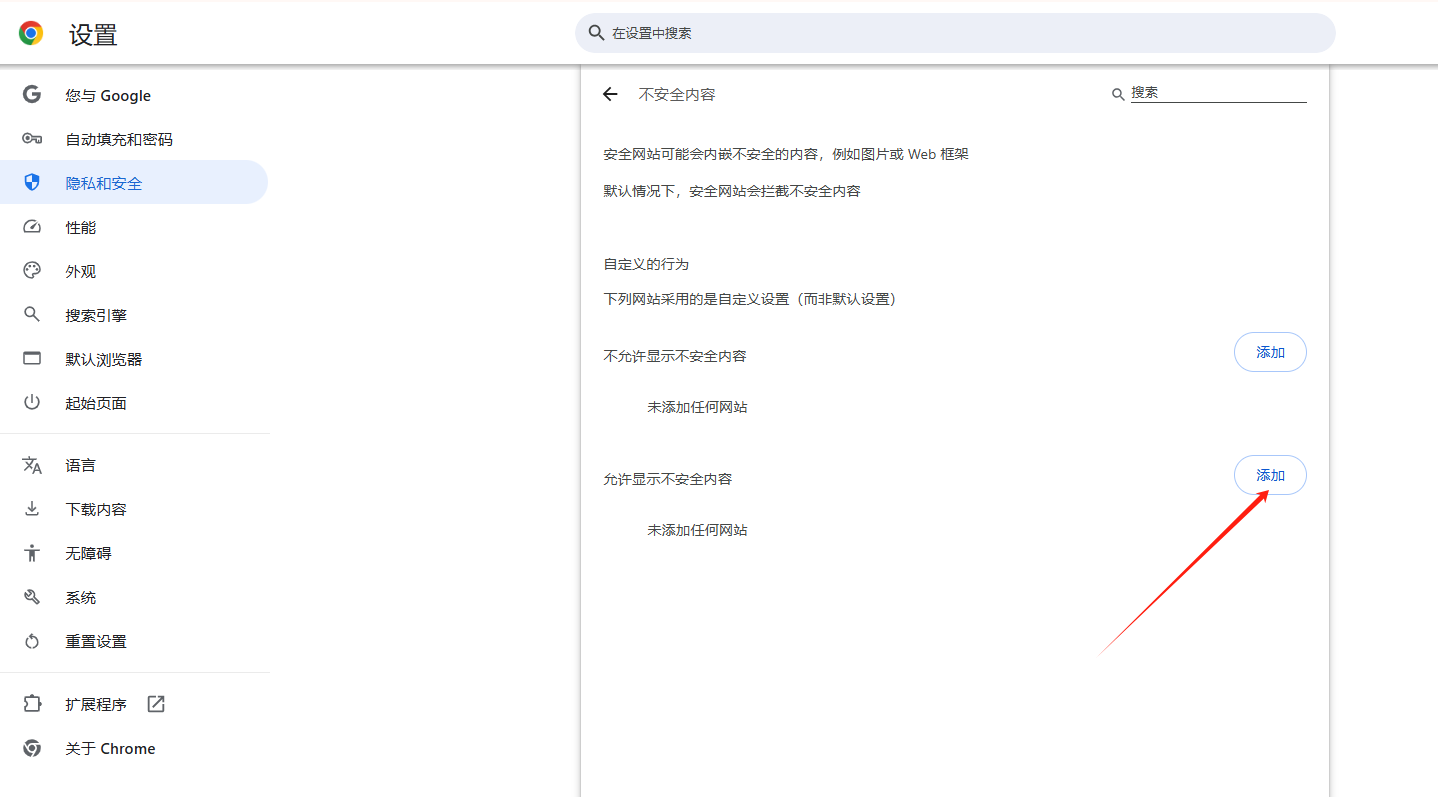Click the extensions puzzle icon

point(32,704)
